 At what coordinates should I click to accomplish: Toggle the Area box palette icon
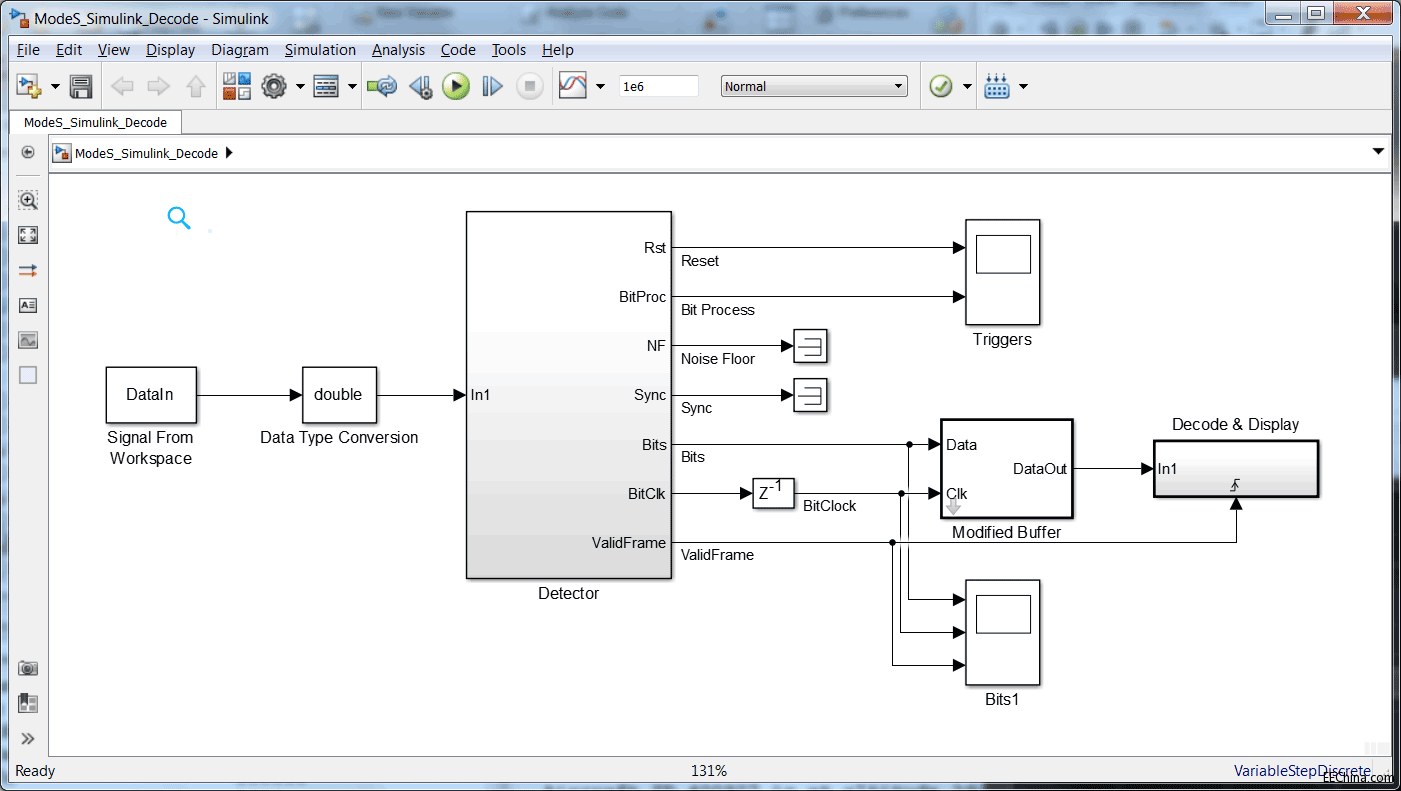pos(28,375)
